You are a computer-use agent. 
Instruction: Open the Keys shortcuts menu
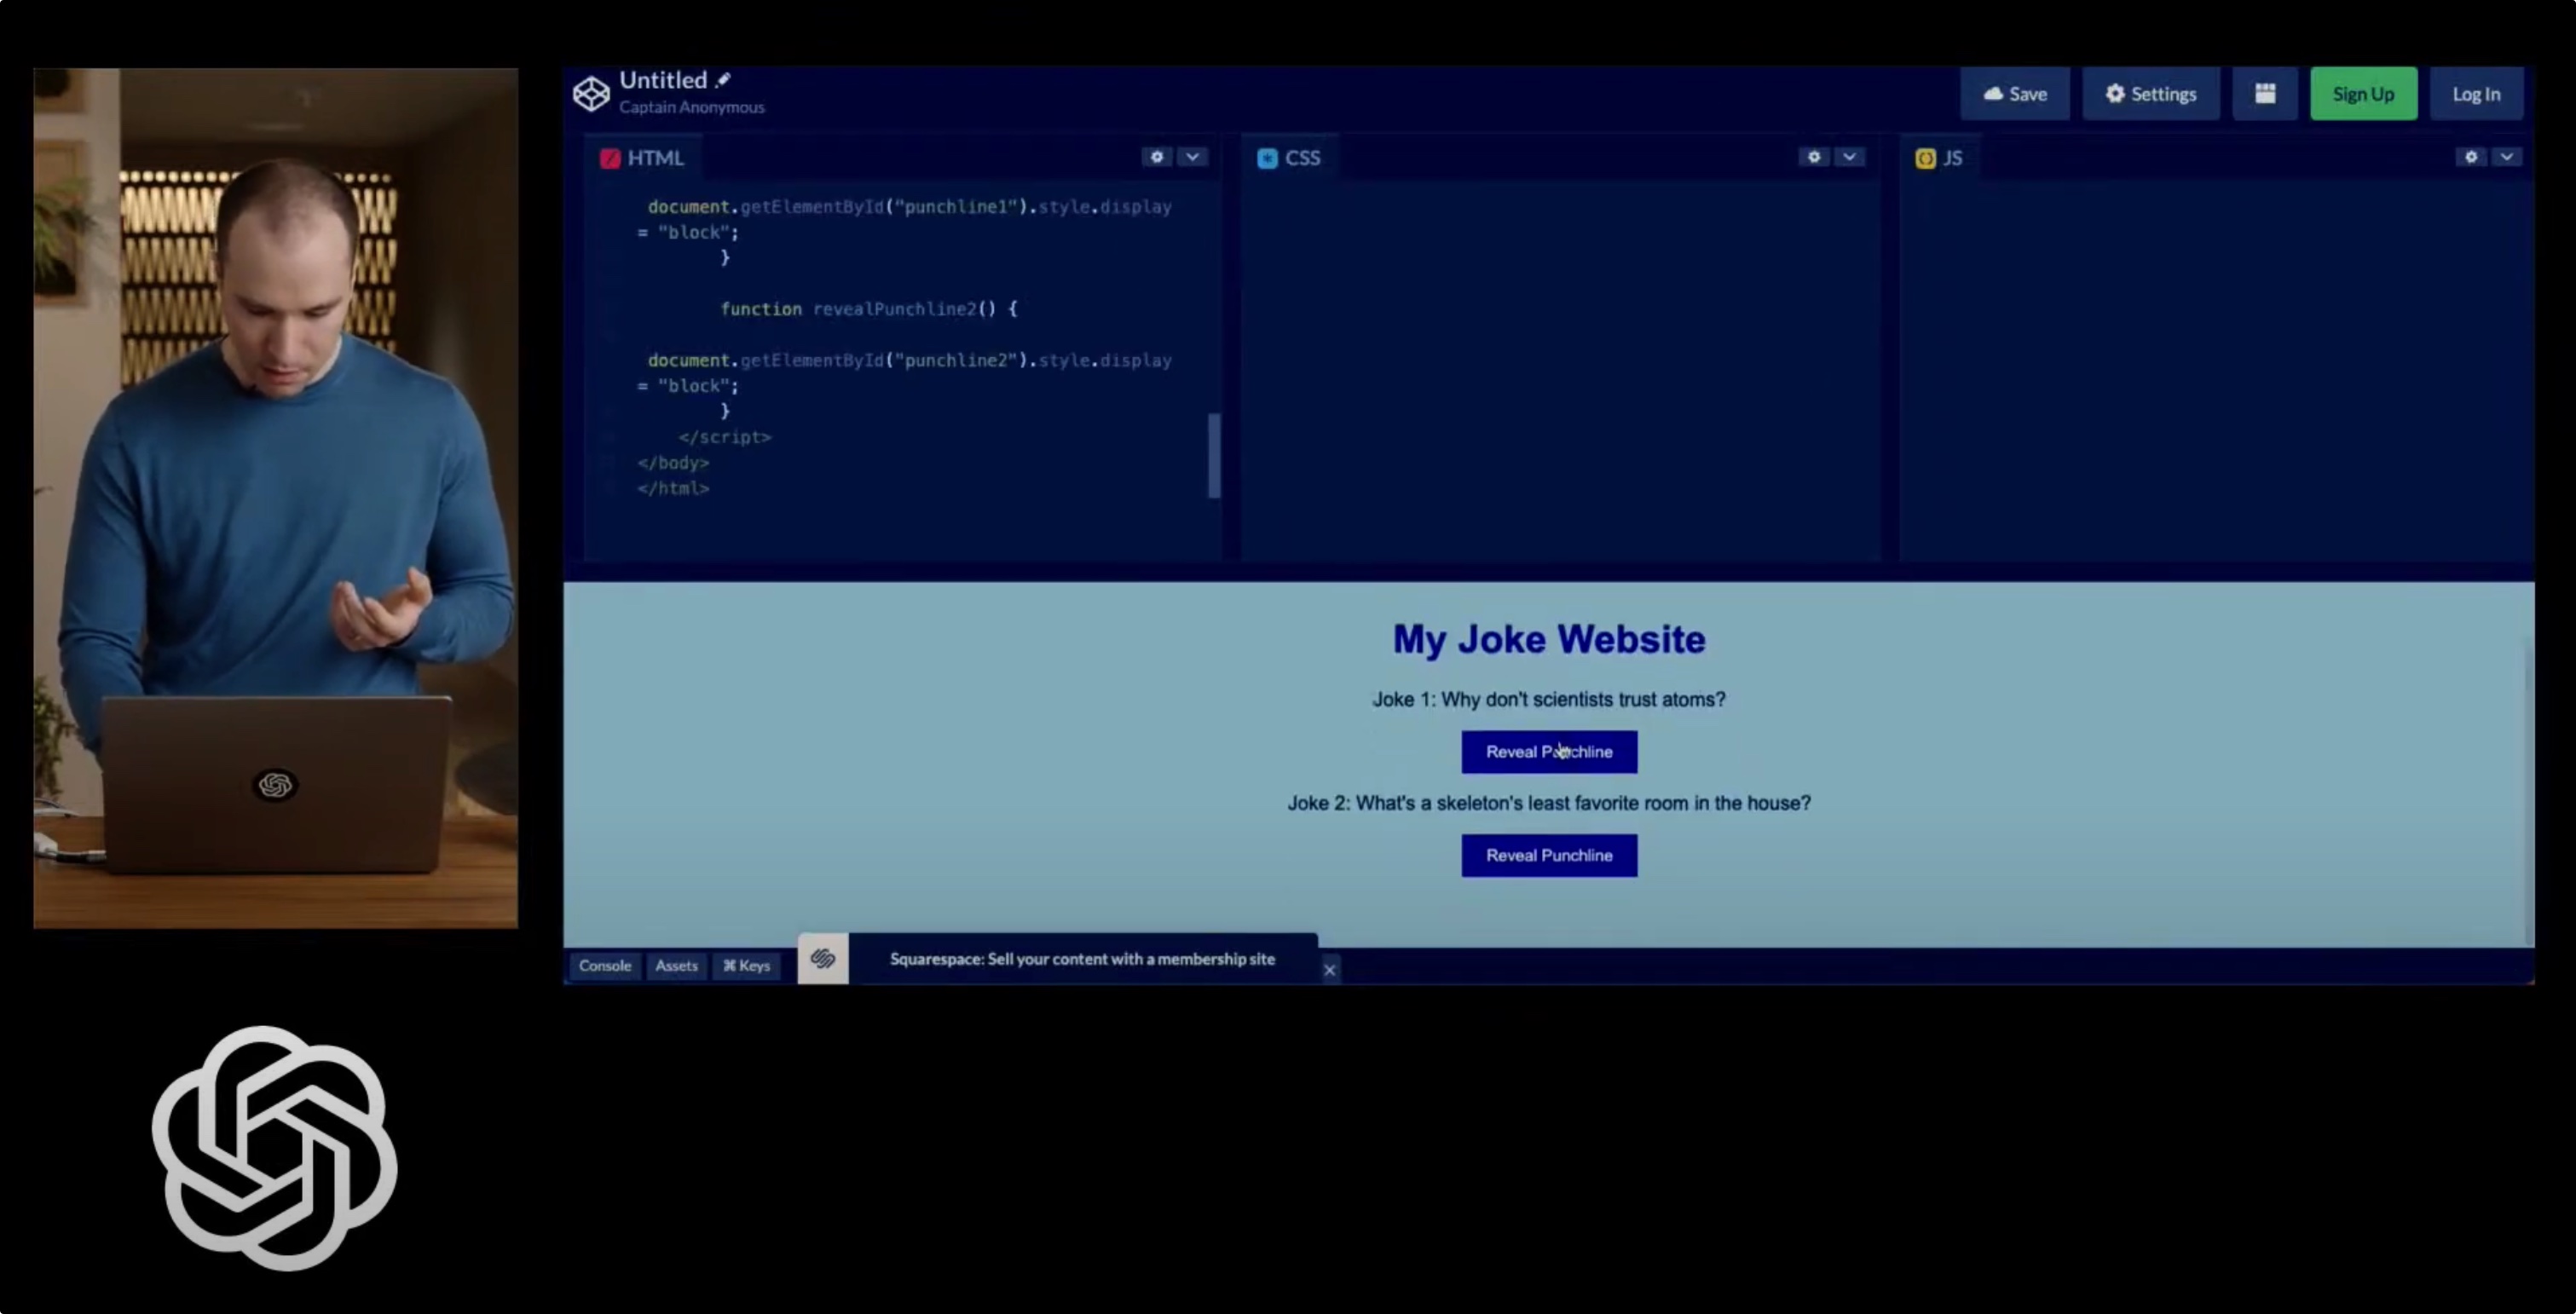746,966
